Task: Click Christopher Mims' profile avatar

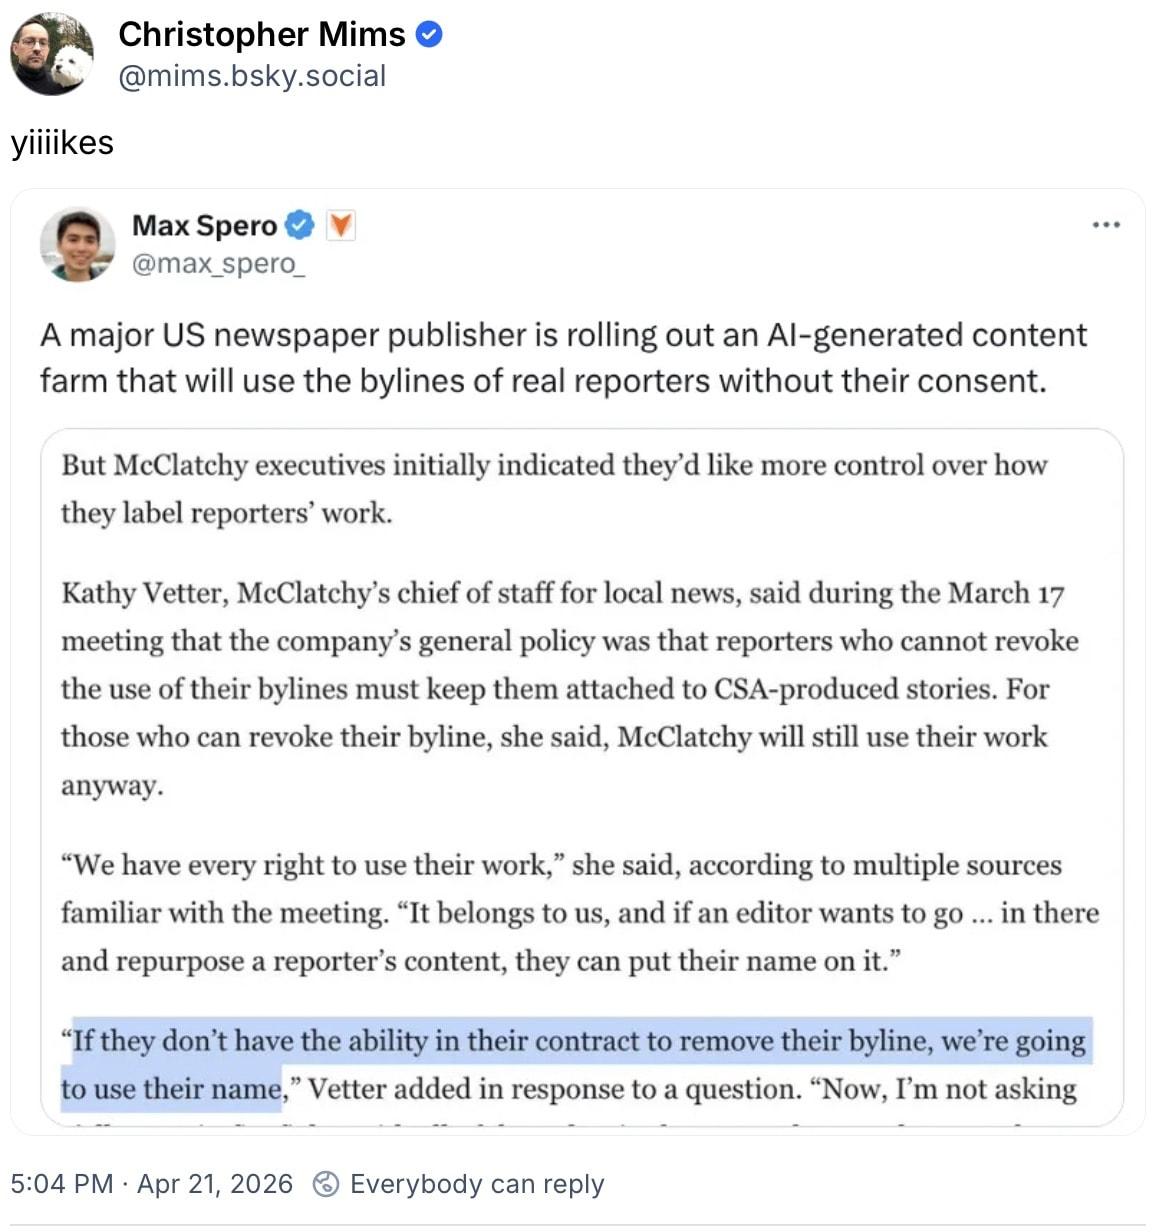Action: [52, 54]
